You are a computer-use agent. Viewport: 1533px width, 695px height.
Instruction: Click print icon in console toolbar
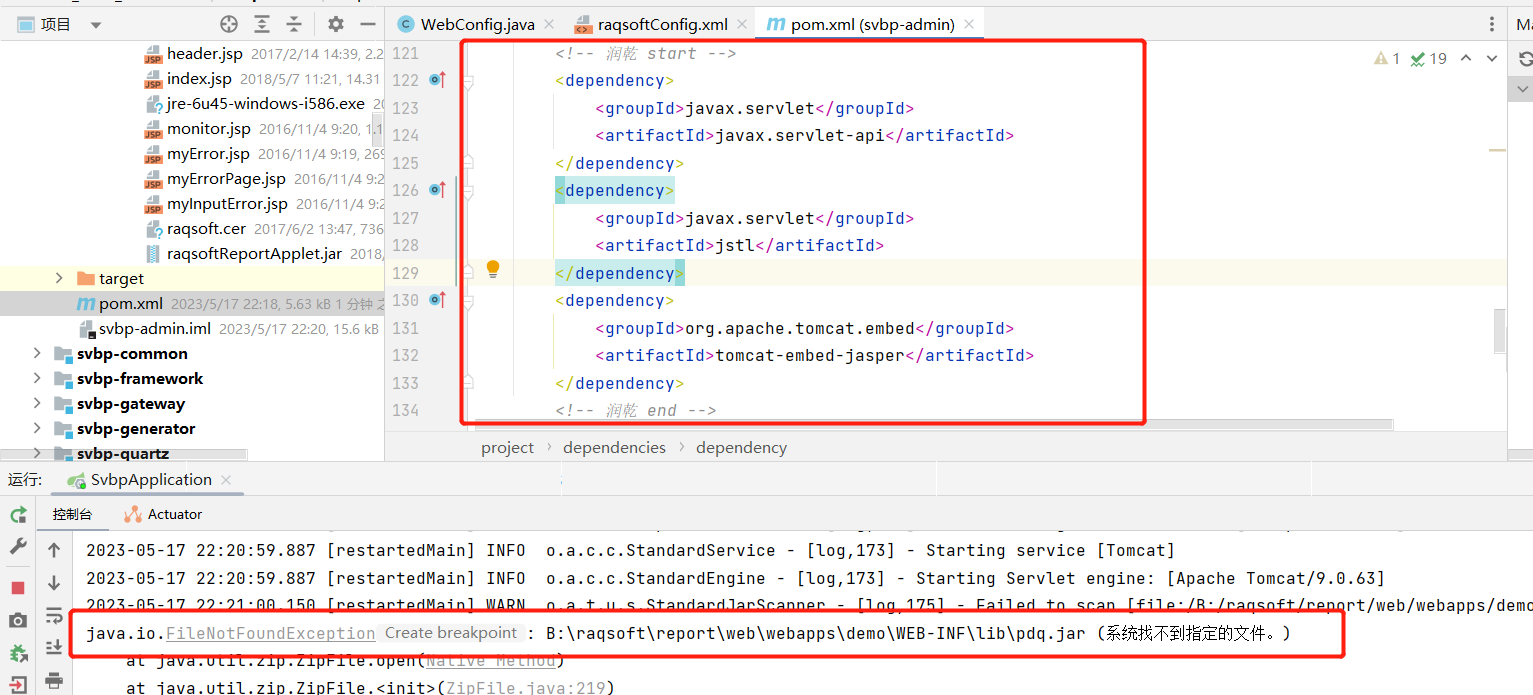tap(54, 681)
